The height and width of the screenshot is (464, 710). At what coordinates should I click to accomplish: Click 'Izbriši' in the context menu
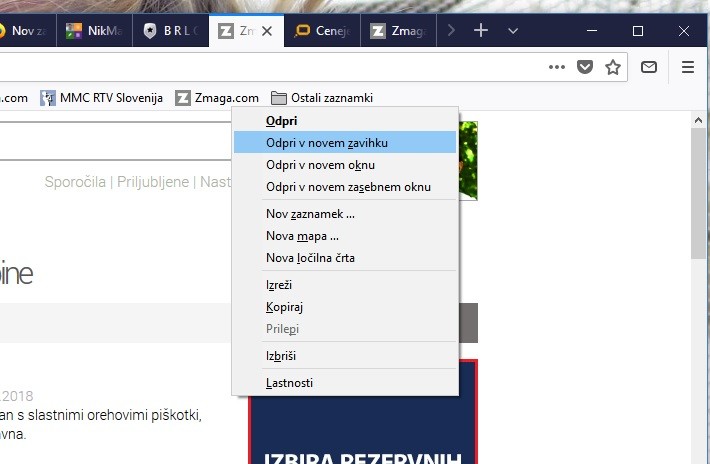tap(281, 355)
